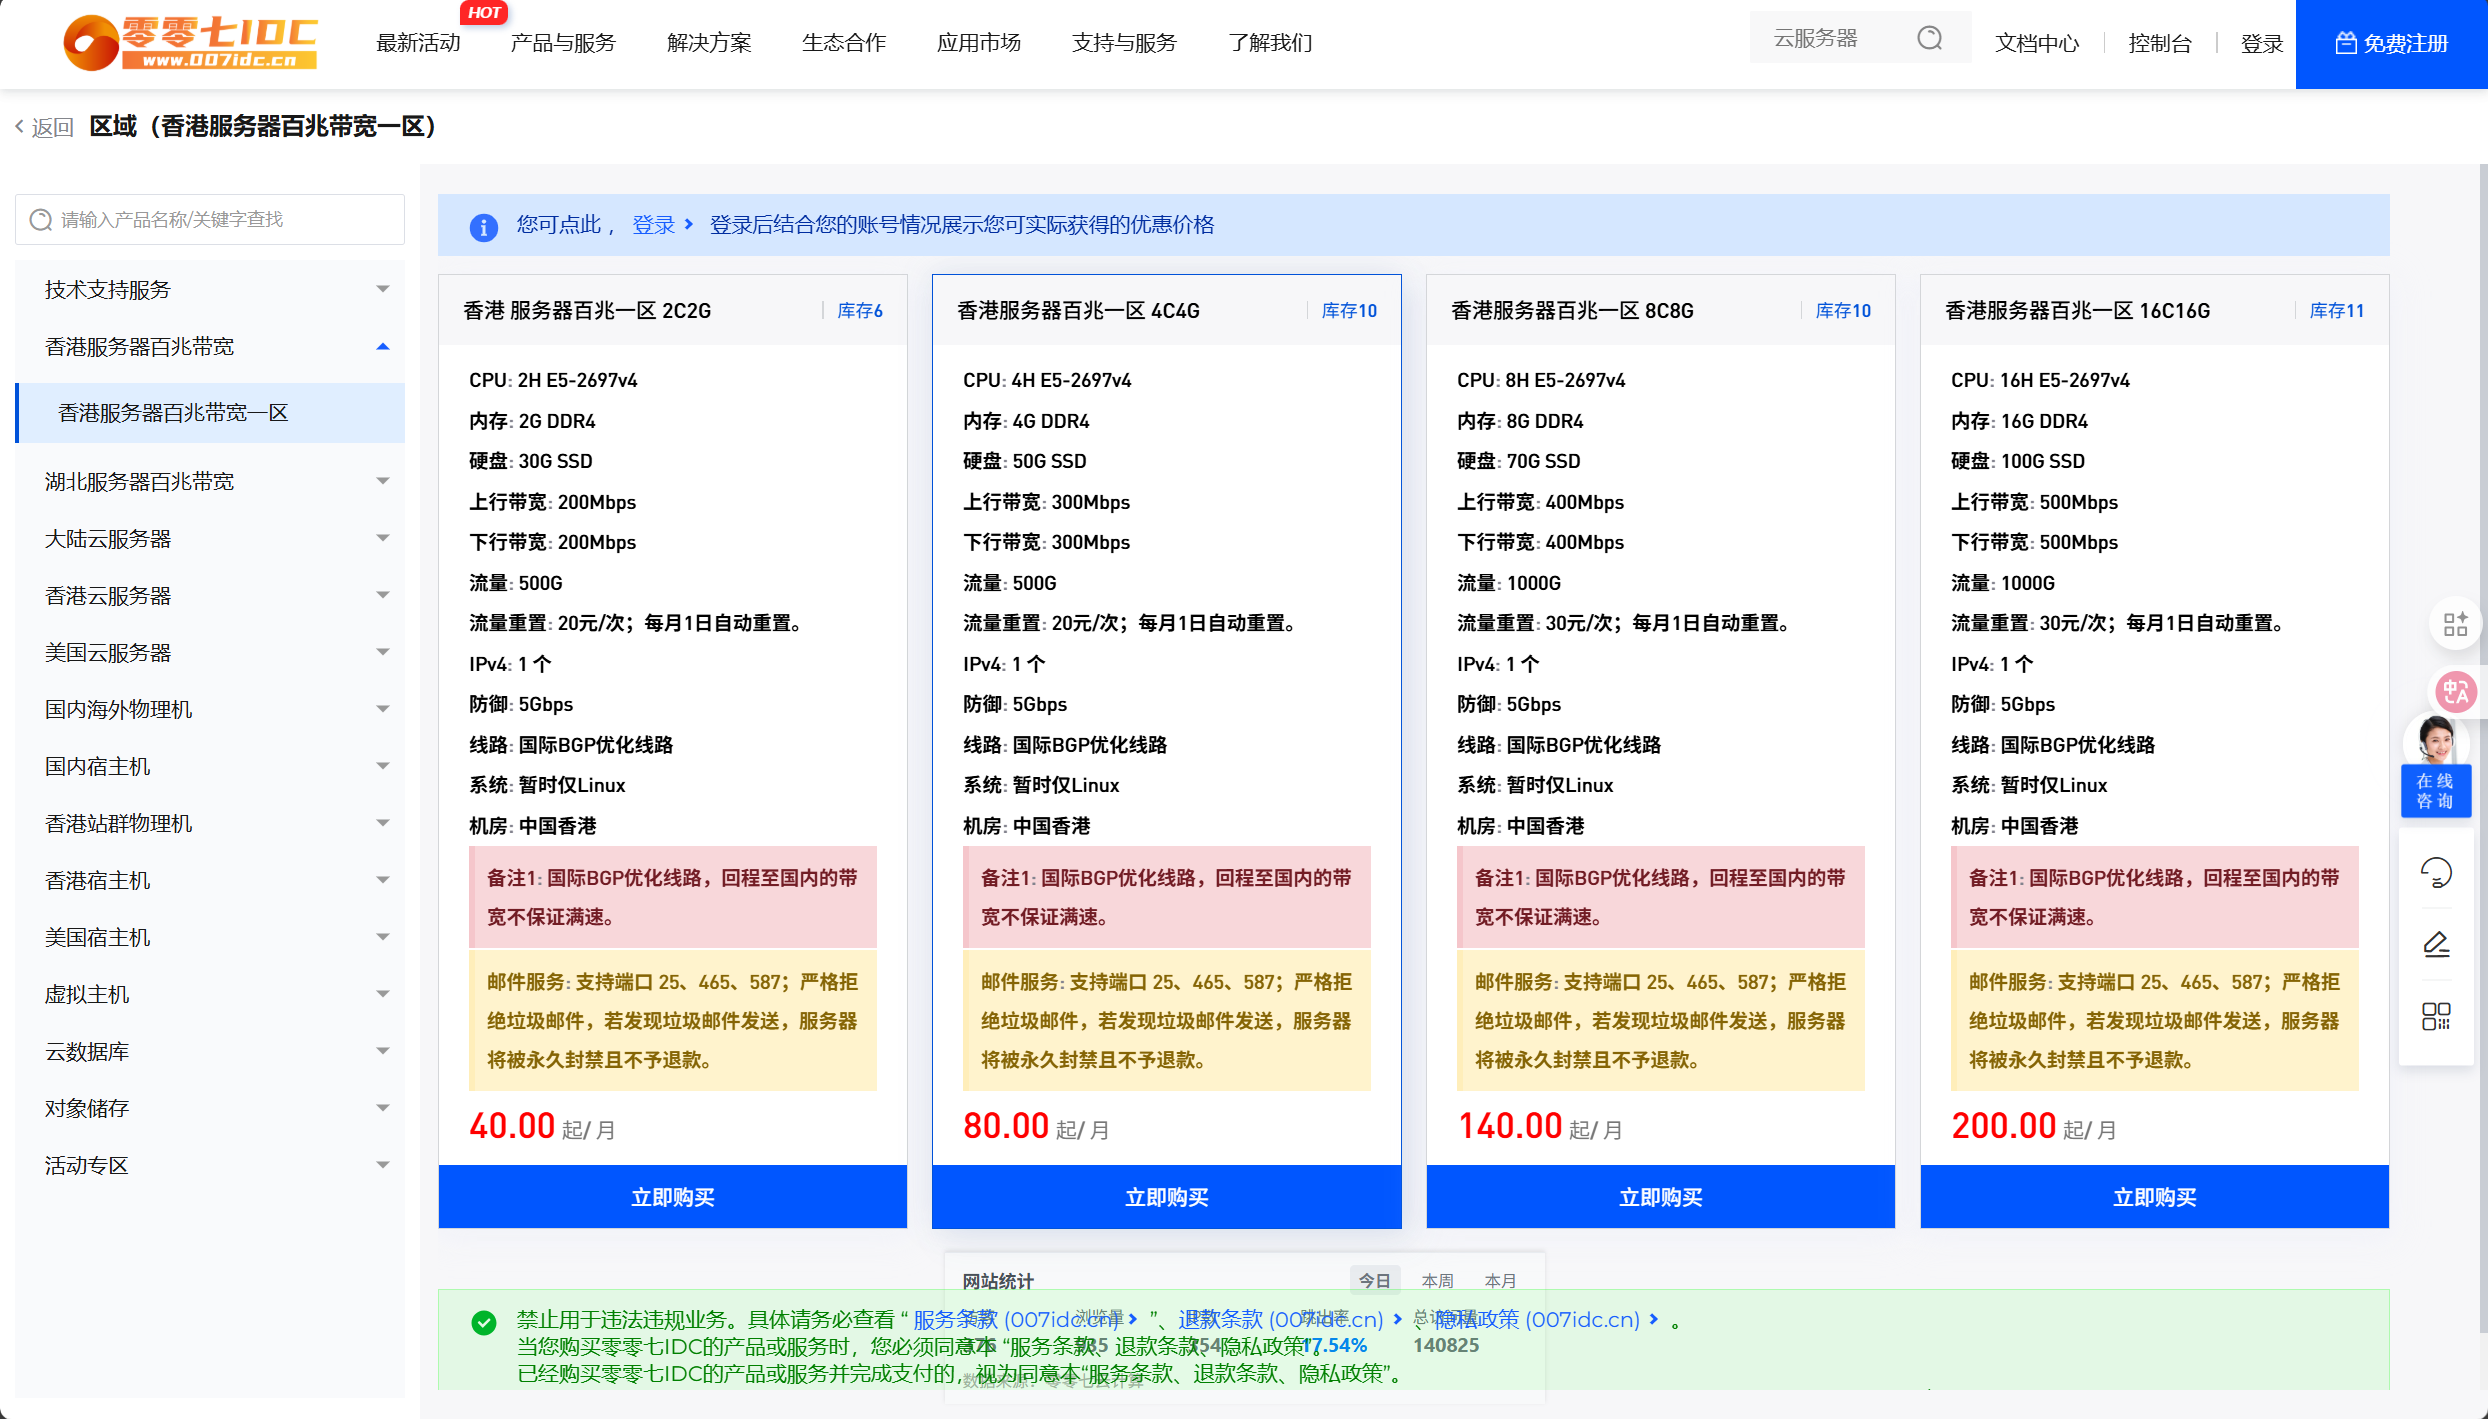Click the blue info icon in login banner

click(x=483, y=227)
